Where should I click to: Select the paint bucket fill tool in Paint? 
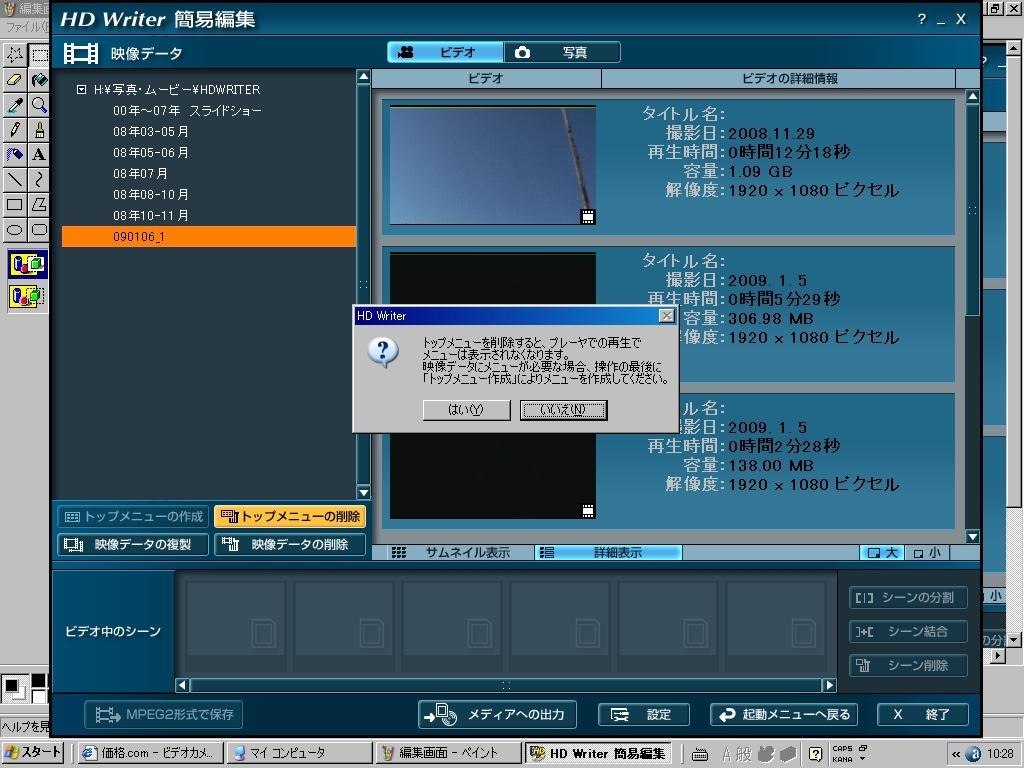39,80
